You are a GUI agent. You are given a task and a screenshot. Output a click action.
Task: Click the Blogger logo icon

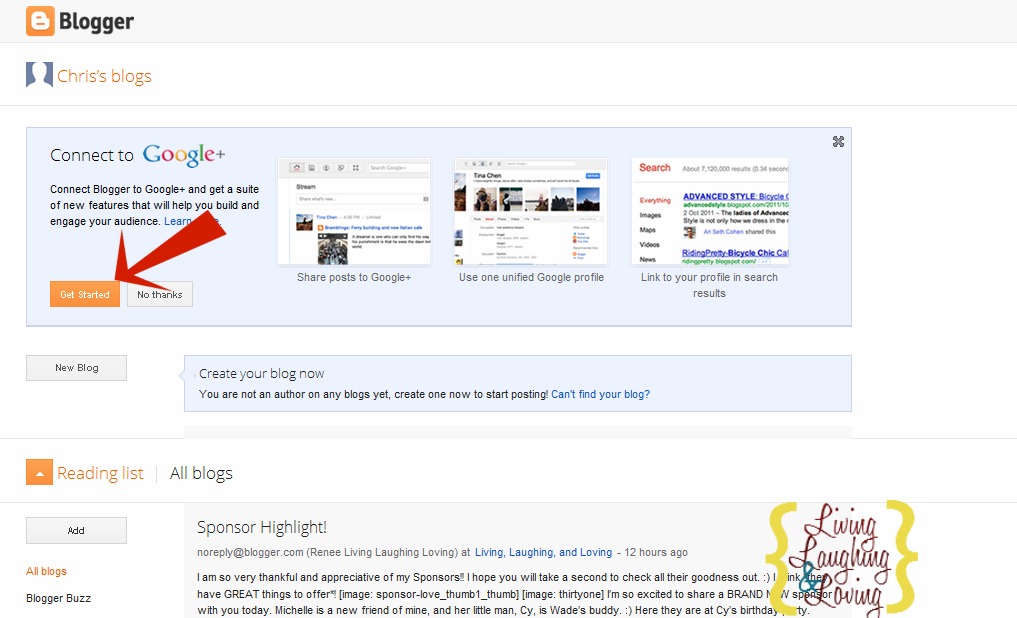pos(40,21)
